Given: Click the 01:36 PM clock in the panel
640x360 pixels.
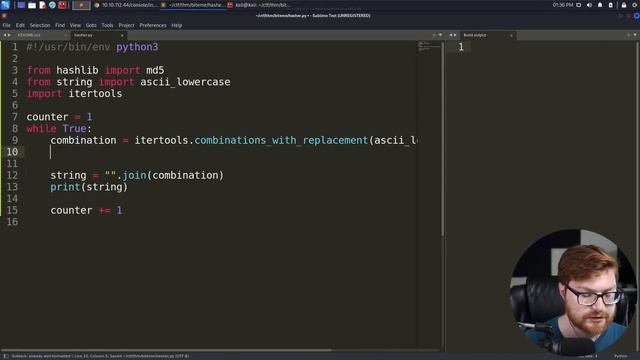Looking at the screenshot, I should pos(563,5).
